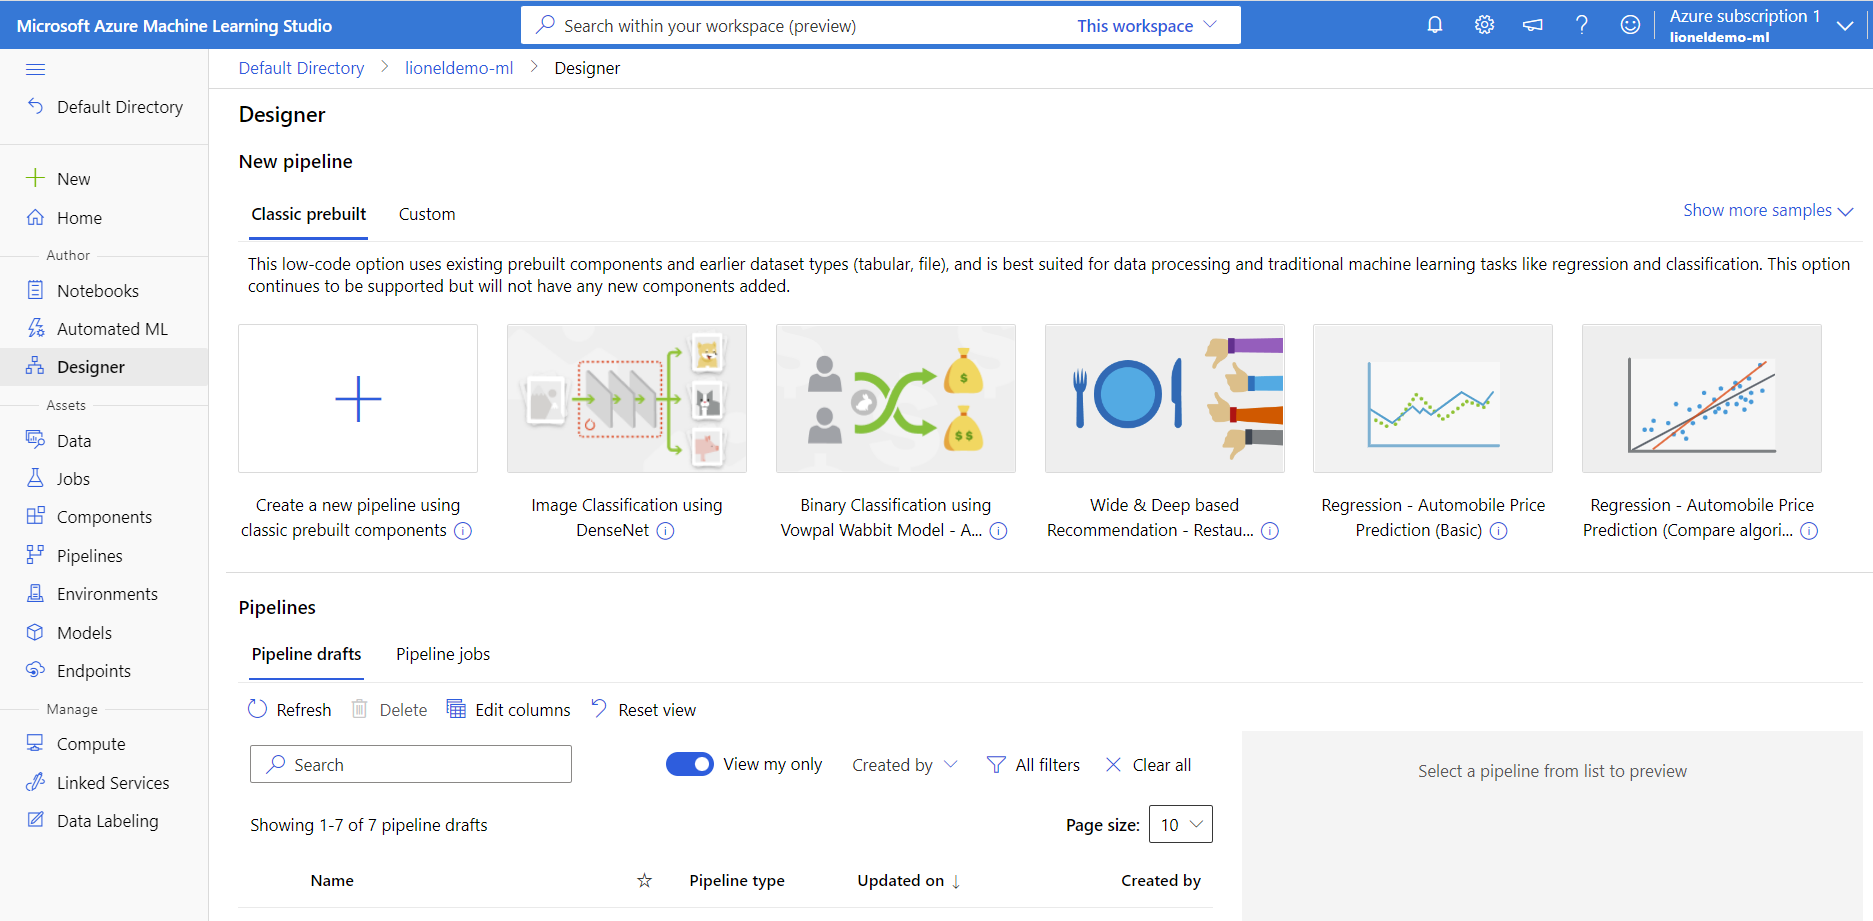Toggle the hamburger menu to collapse sidebar
The height and width of the screenshot is (921, 1873).
pyautogui.click(x=35, y=68)
